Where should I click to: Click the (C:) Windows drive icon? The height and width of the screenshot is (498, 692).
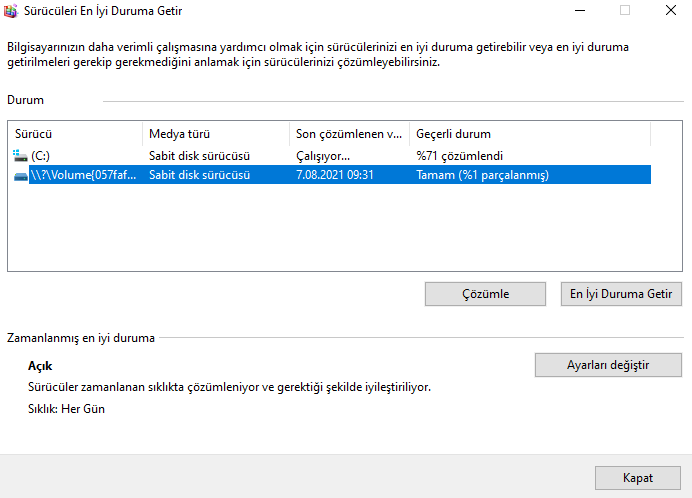(21, 156)
